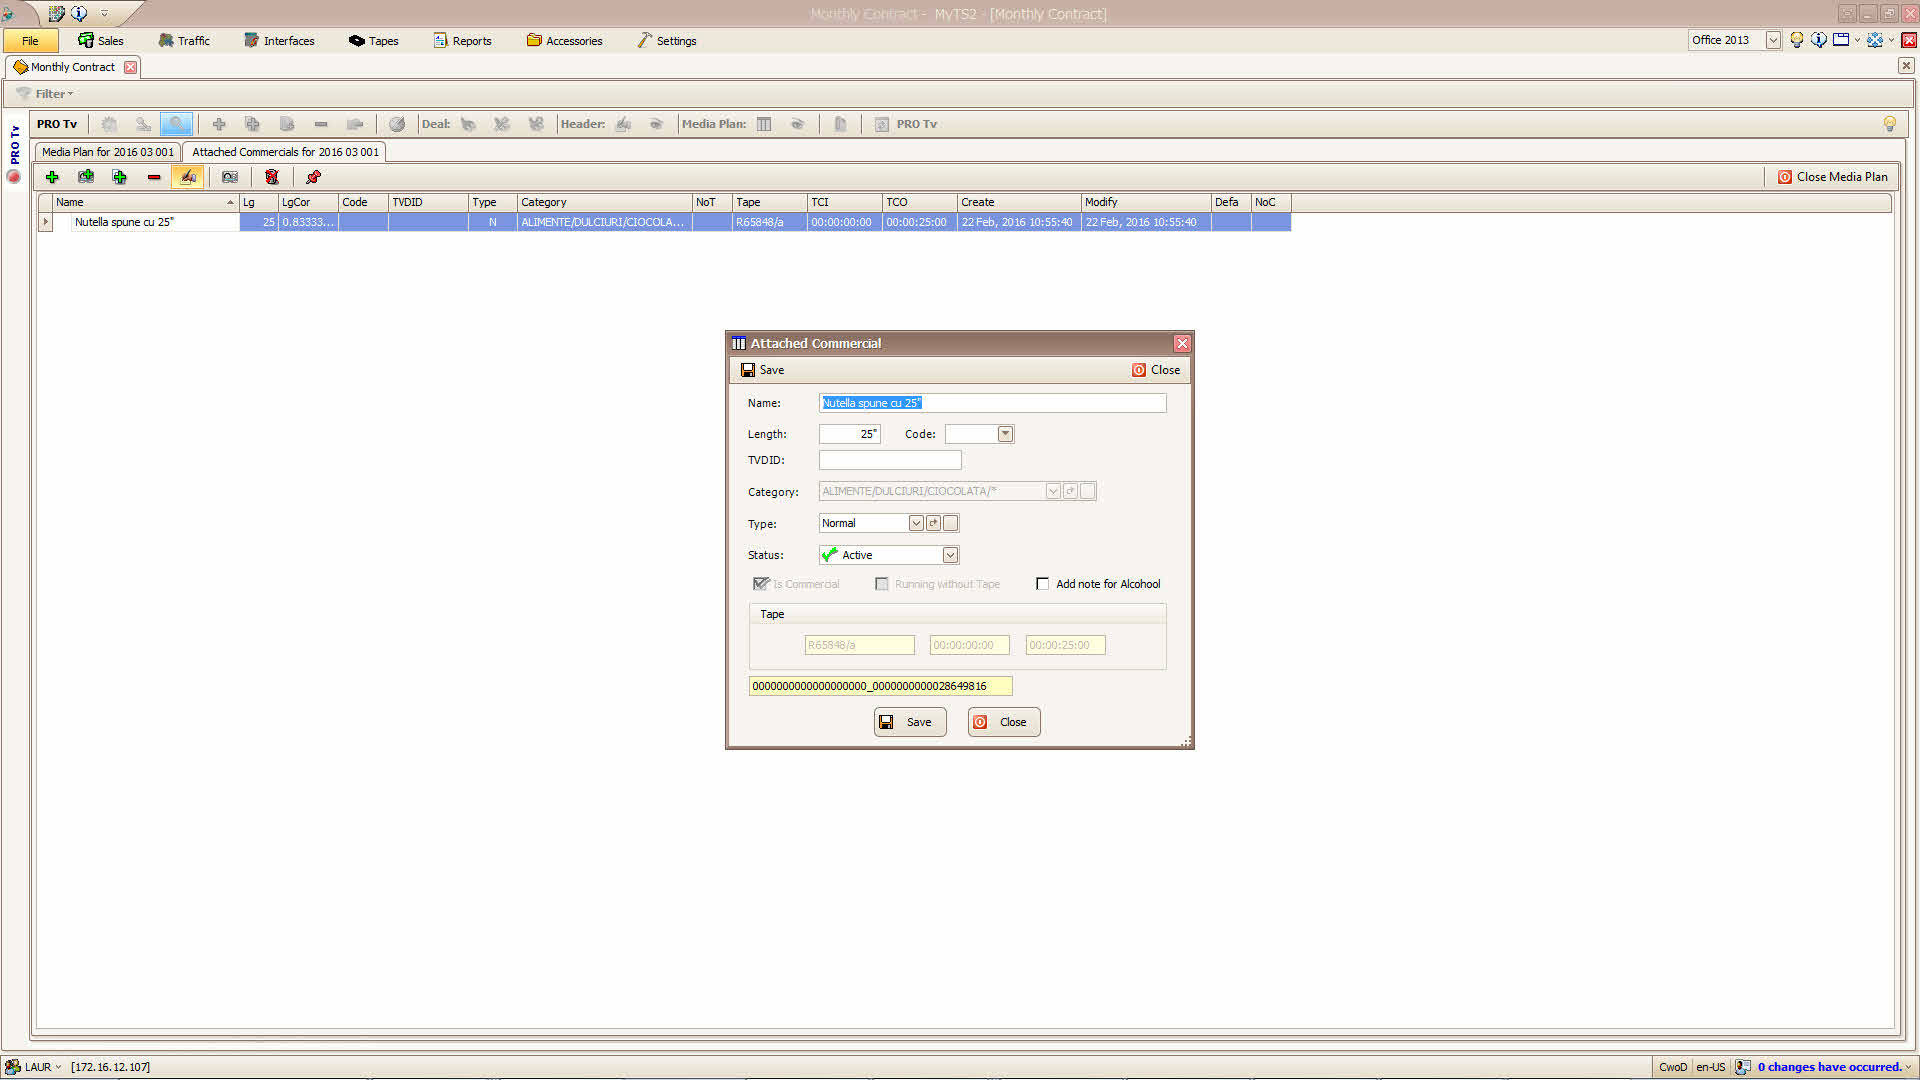
Task: Click the red pushpin icon
Action: point(313,177)
